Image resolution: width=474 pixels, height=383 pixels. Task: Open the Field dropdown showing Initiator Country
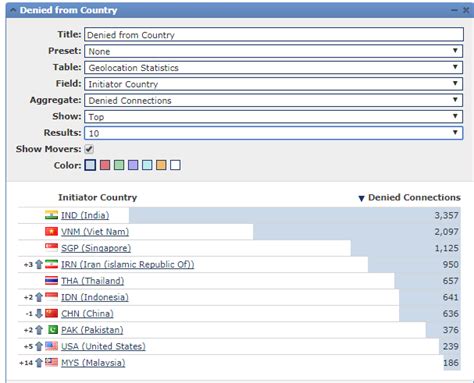[x=274, y=84]
